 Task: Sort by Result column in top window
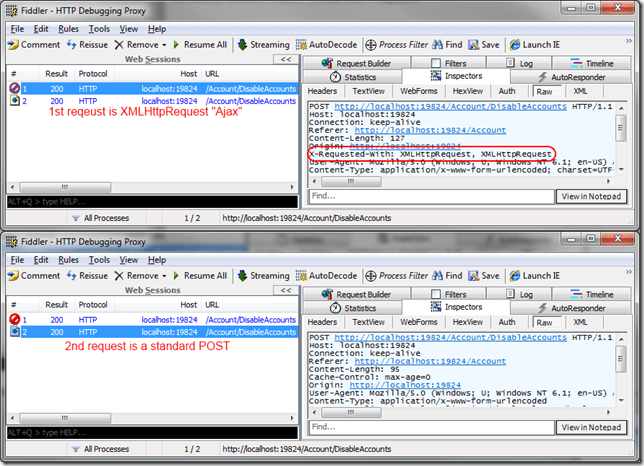[x=56, y=74]
